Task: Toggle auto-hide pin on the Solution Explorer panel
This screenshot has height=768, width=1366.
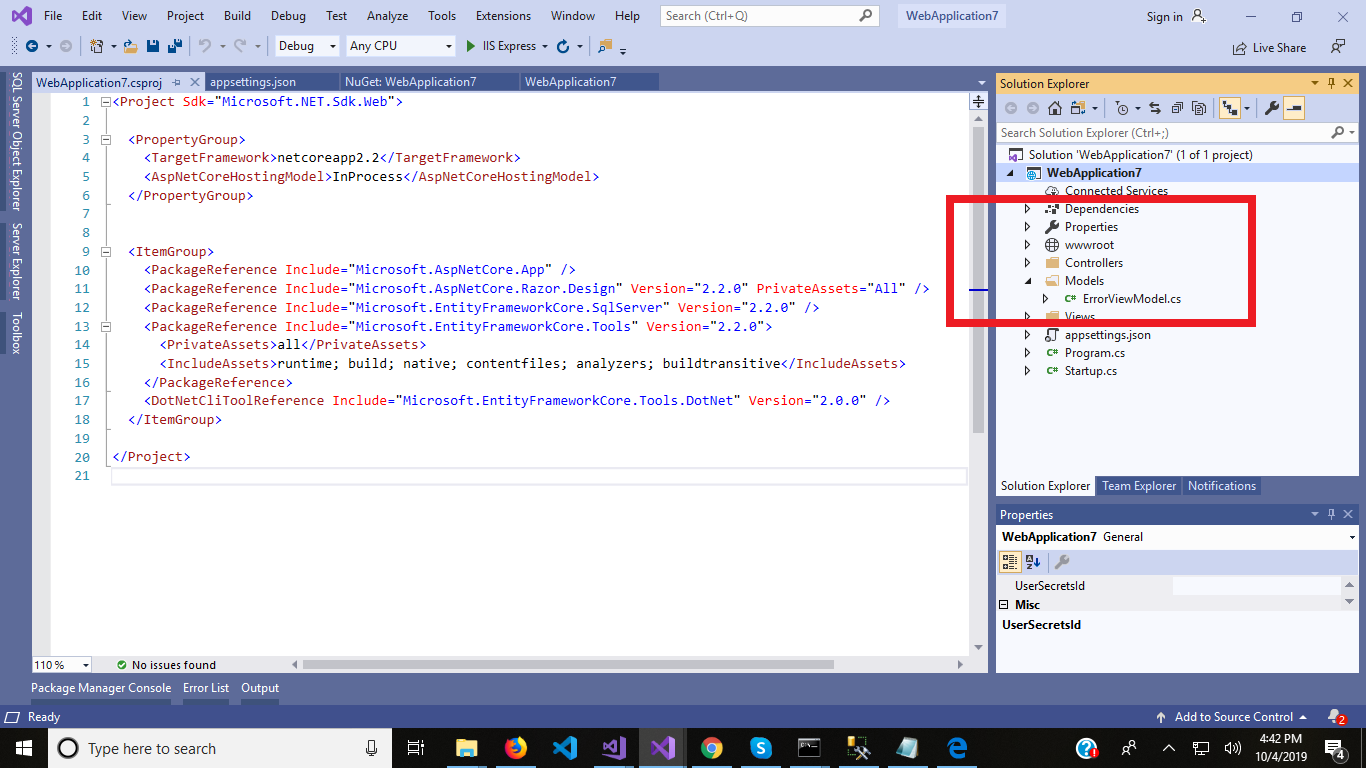Action: tap(1331, 83)
